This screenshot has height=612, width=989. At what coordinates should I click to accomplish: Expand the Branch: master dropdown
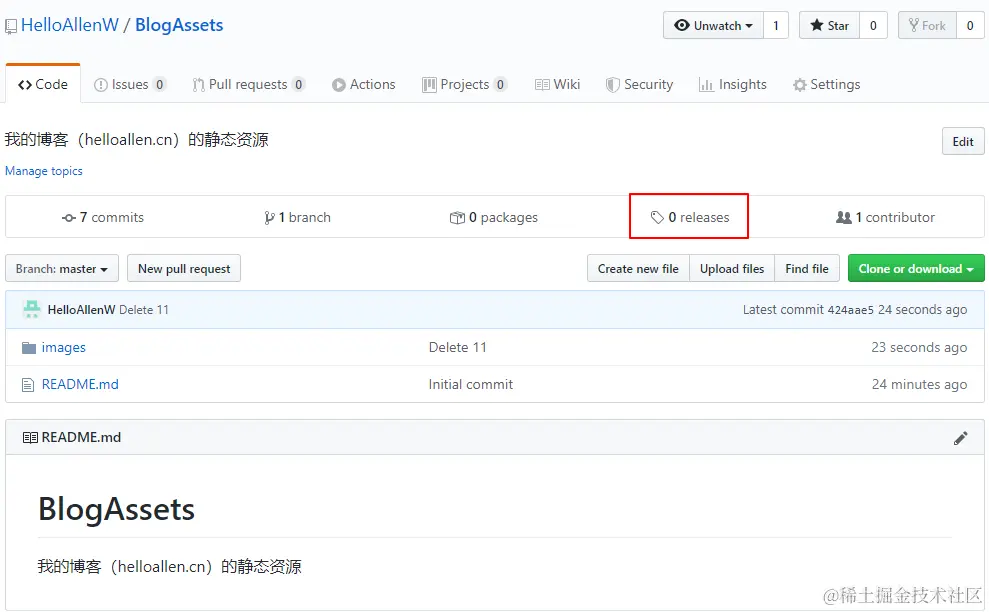(62, 269)
